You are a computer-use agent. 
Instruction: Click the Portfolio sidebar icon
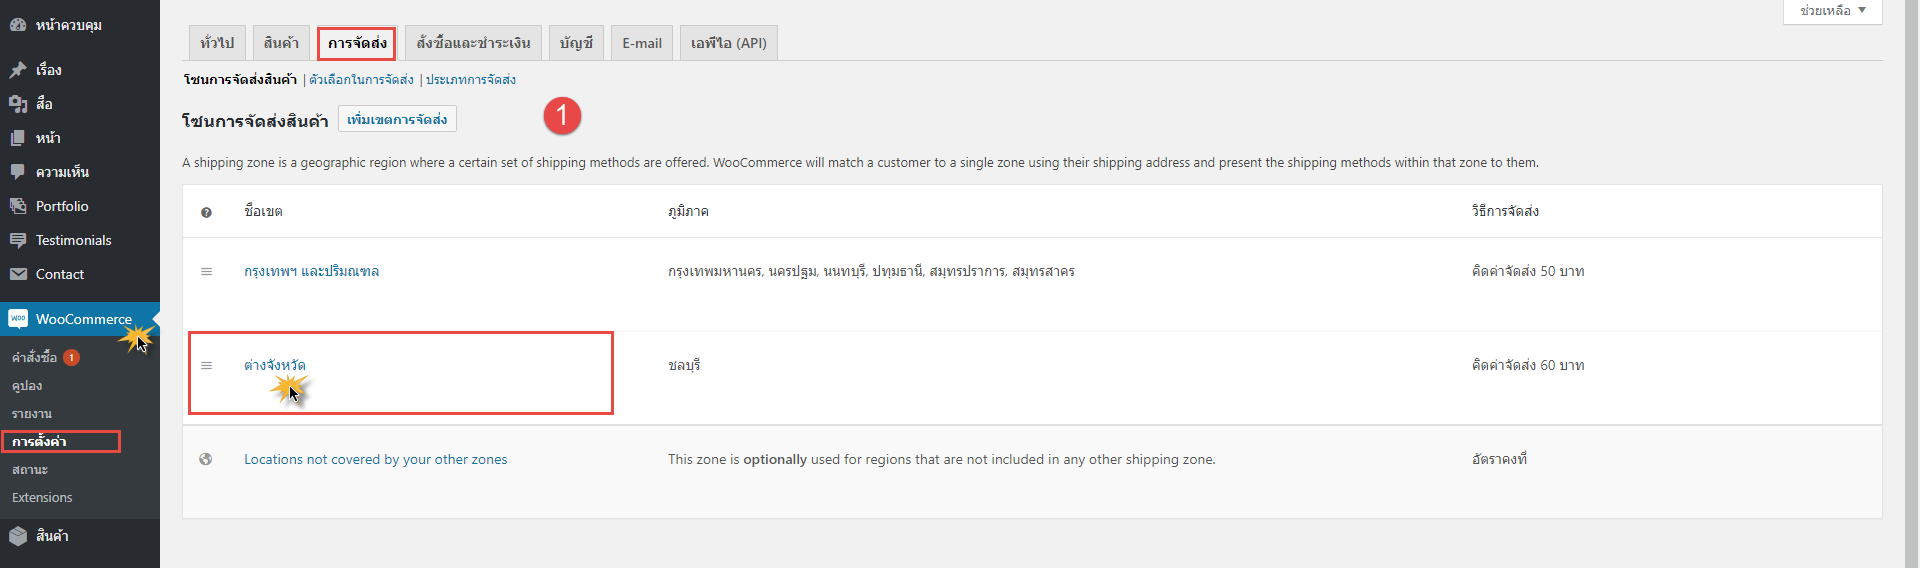pyautogui.click(x=18, y=206)
